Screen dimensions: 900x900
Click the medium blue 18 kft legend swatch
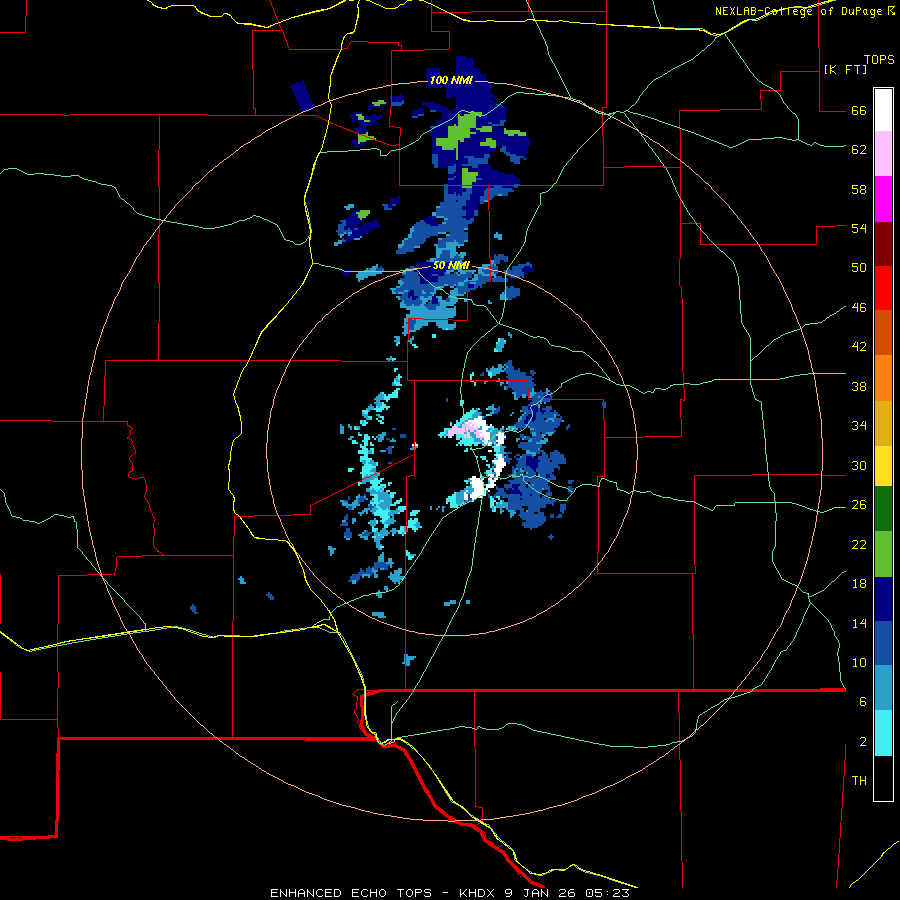pos(883,643)
